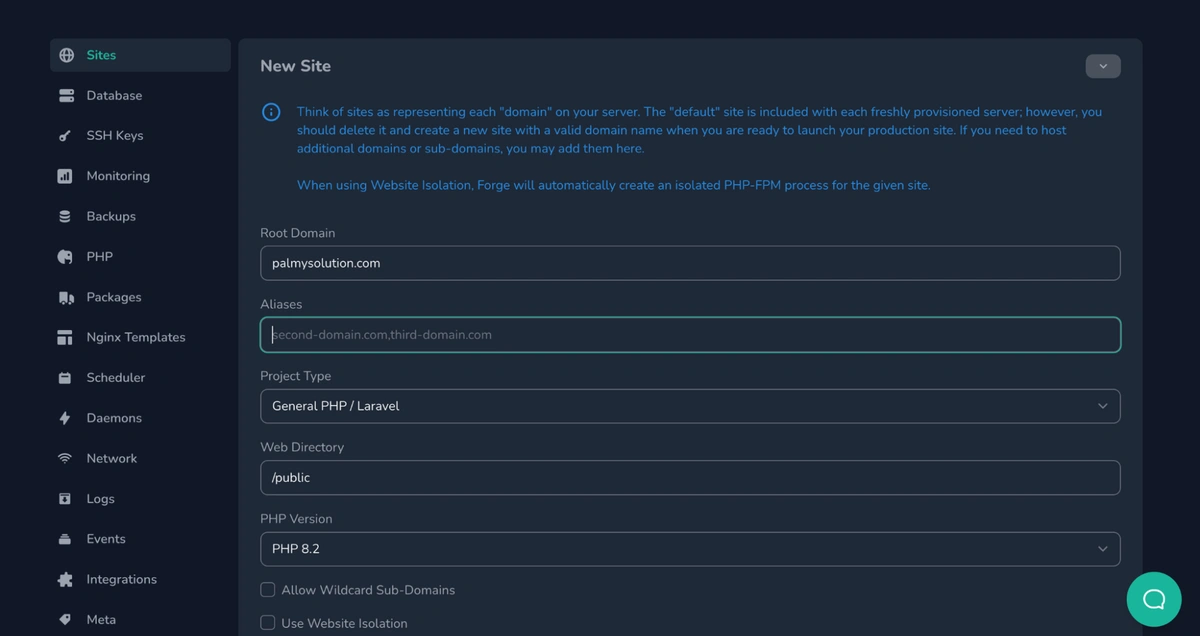Image resolution: width=1200 pixels, height=636 pixels.
Task: Enable Allow Wildcard Sub-Domains checkbox
Action: (268, 590)
